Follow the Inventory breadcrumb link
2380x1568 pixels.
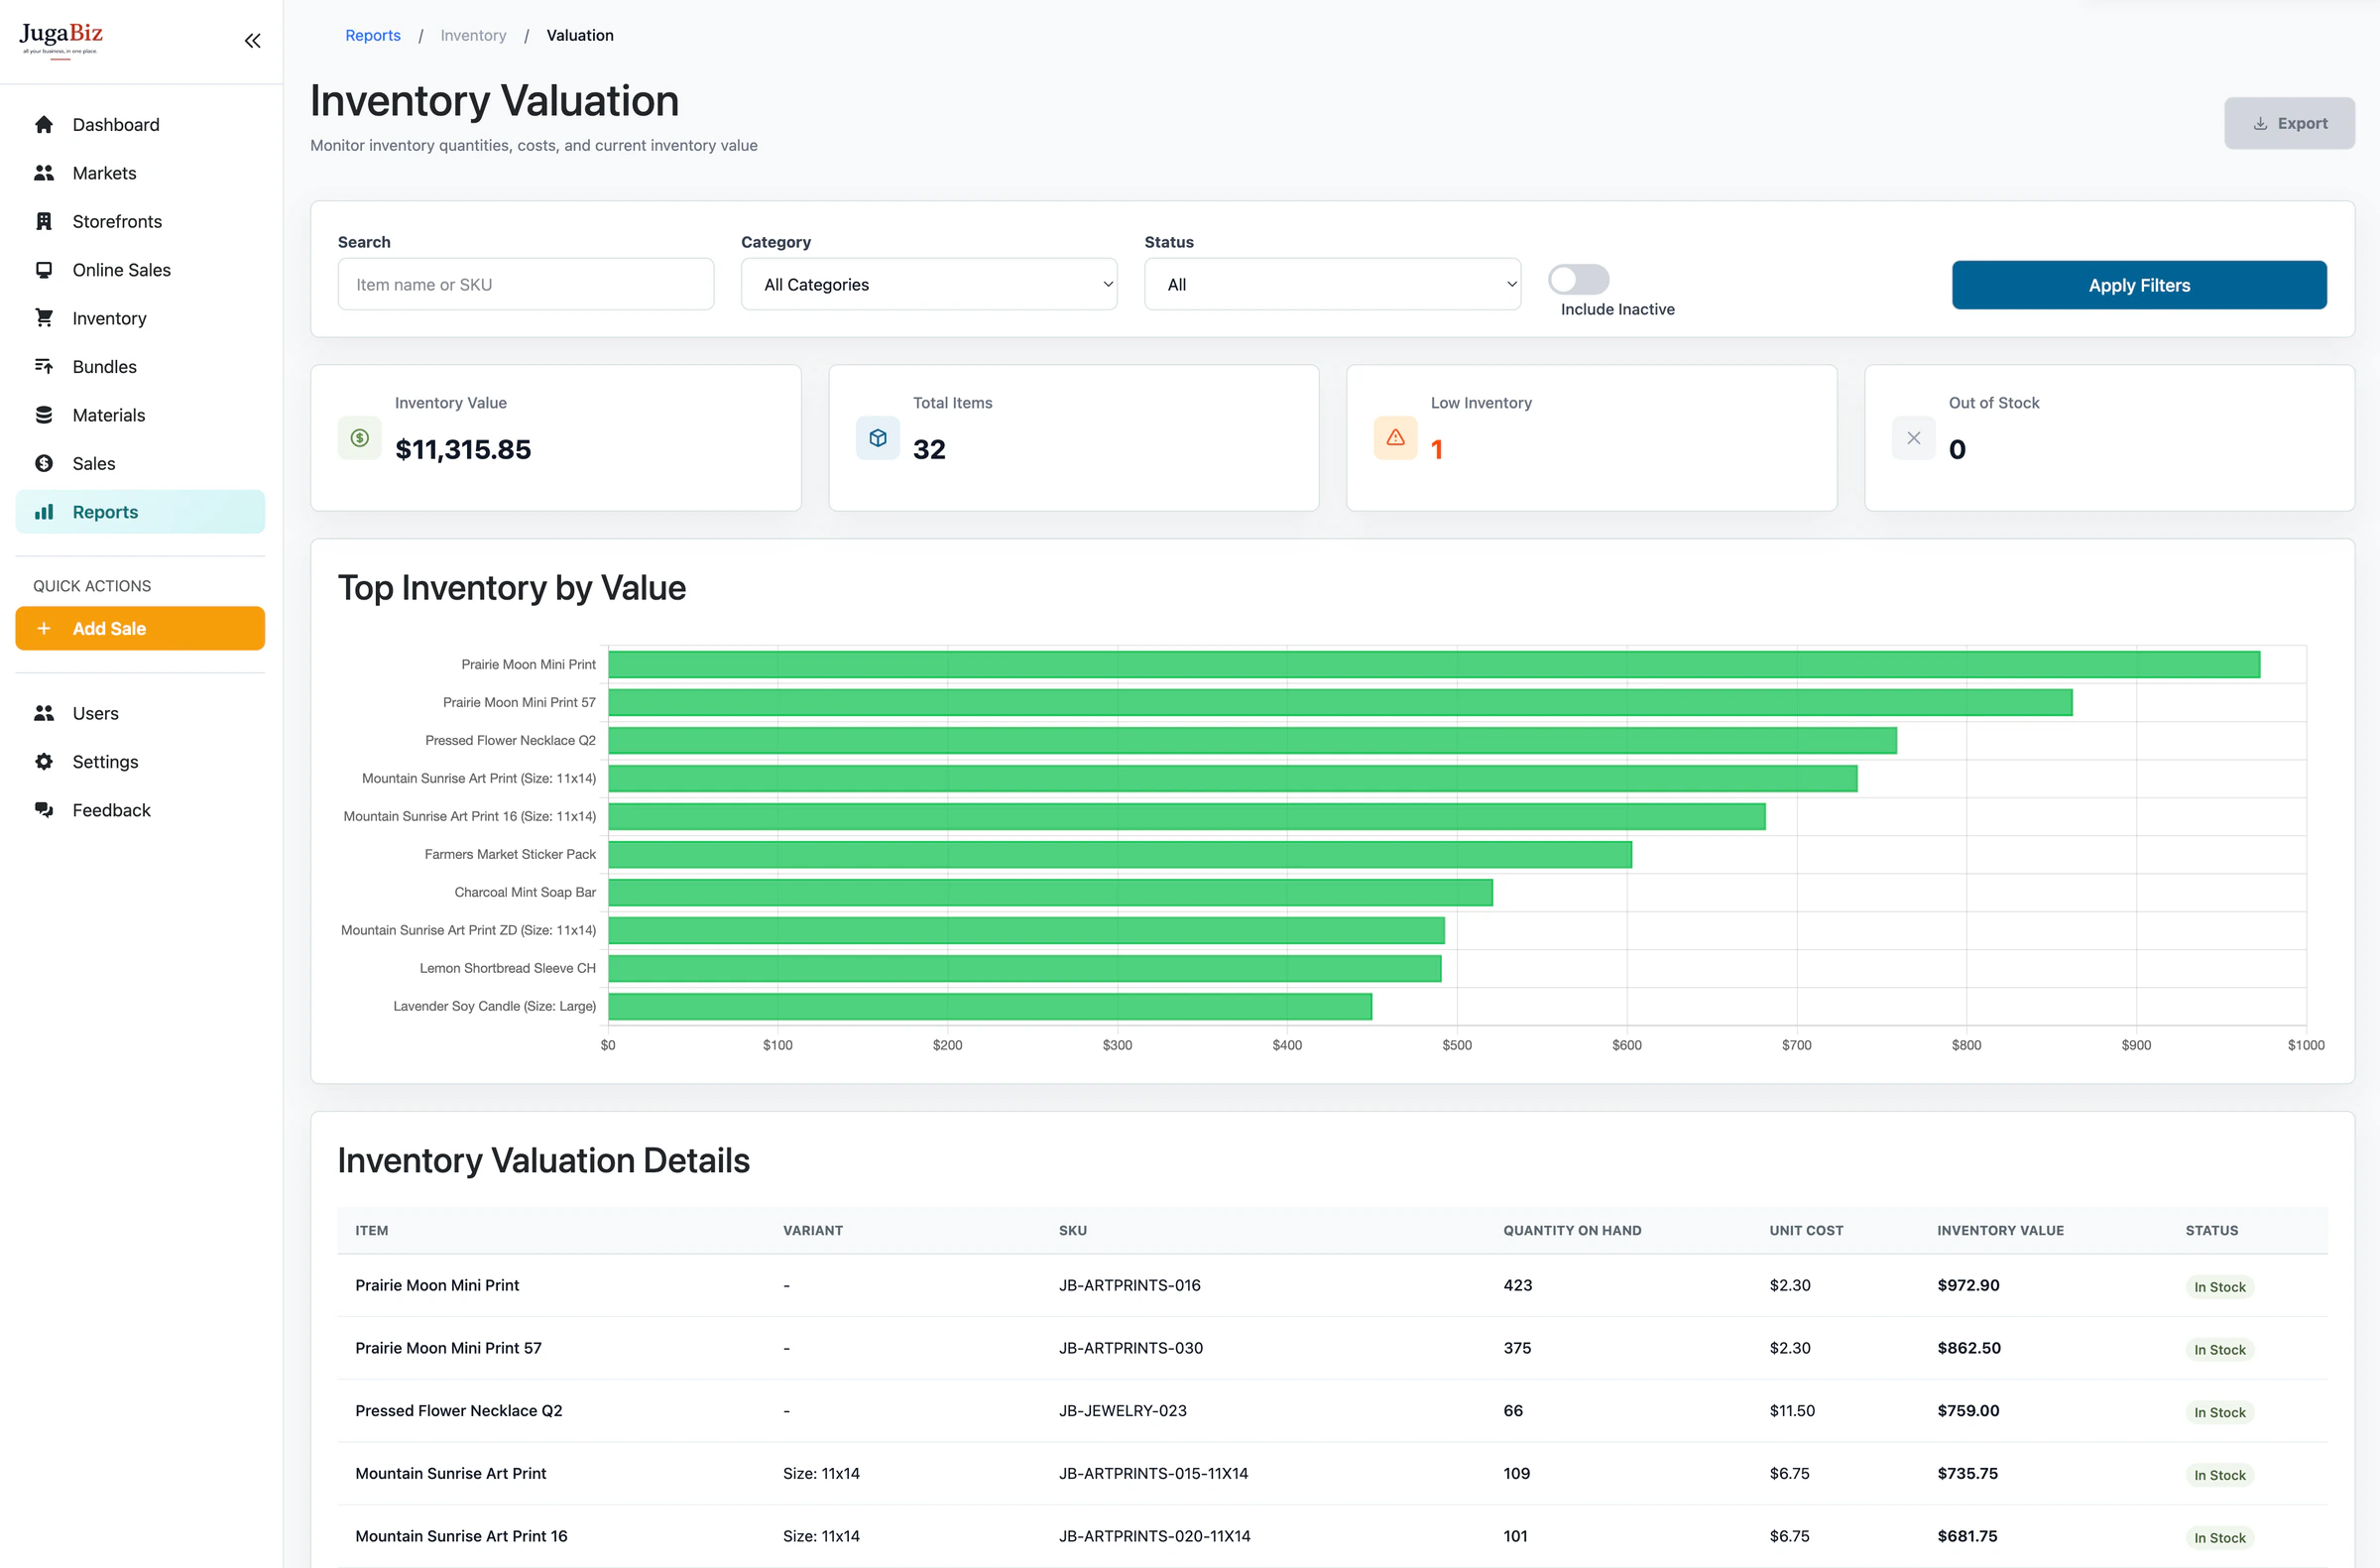(473, 35)
